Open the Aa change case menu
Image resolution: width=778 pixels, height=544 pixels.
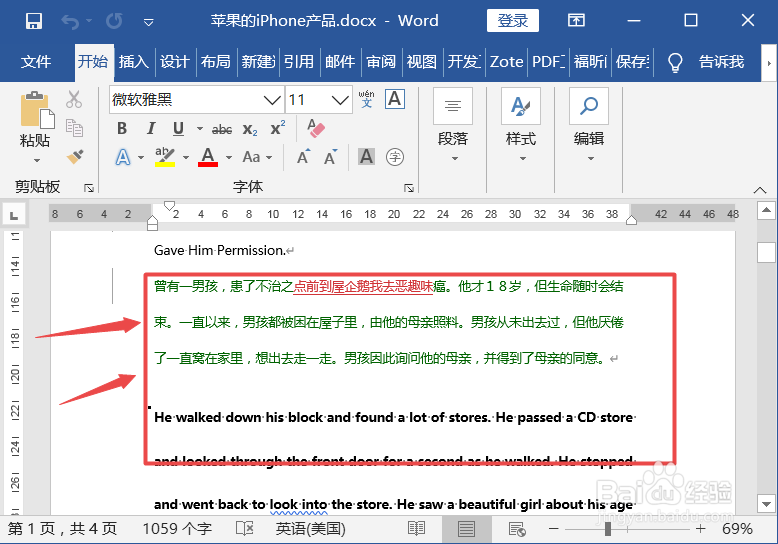click(x=257, y=157)
